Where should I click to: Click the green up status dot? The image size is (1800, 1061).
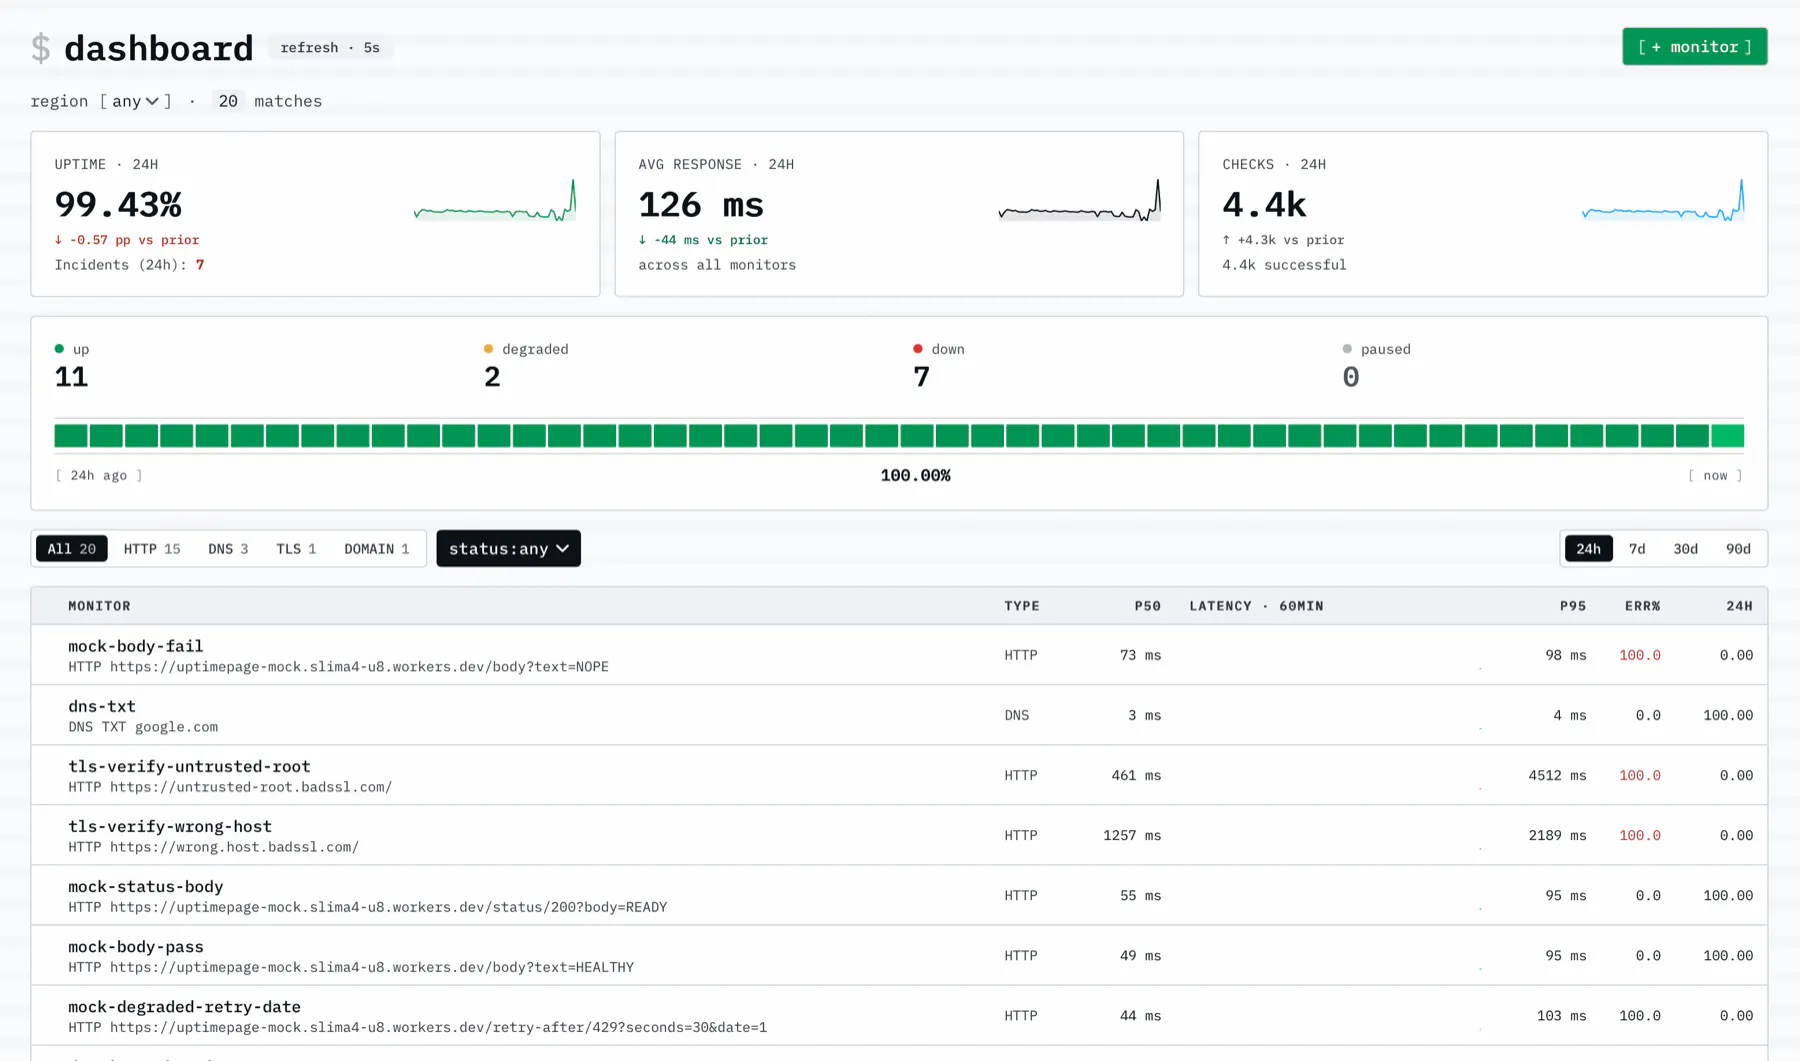pos(59,349)
